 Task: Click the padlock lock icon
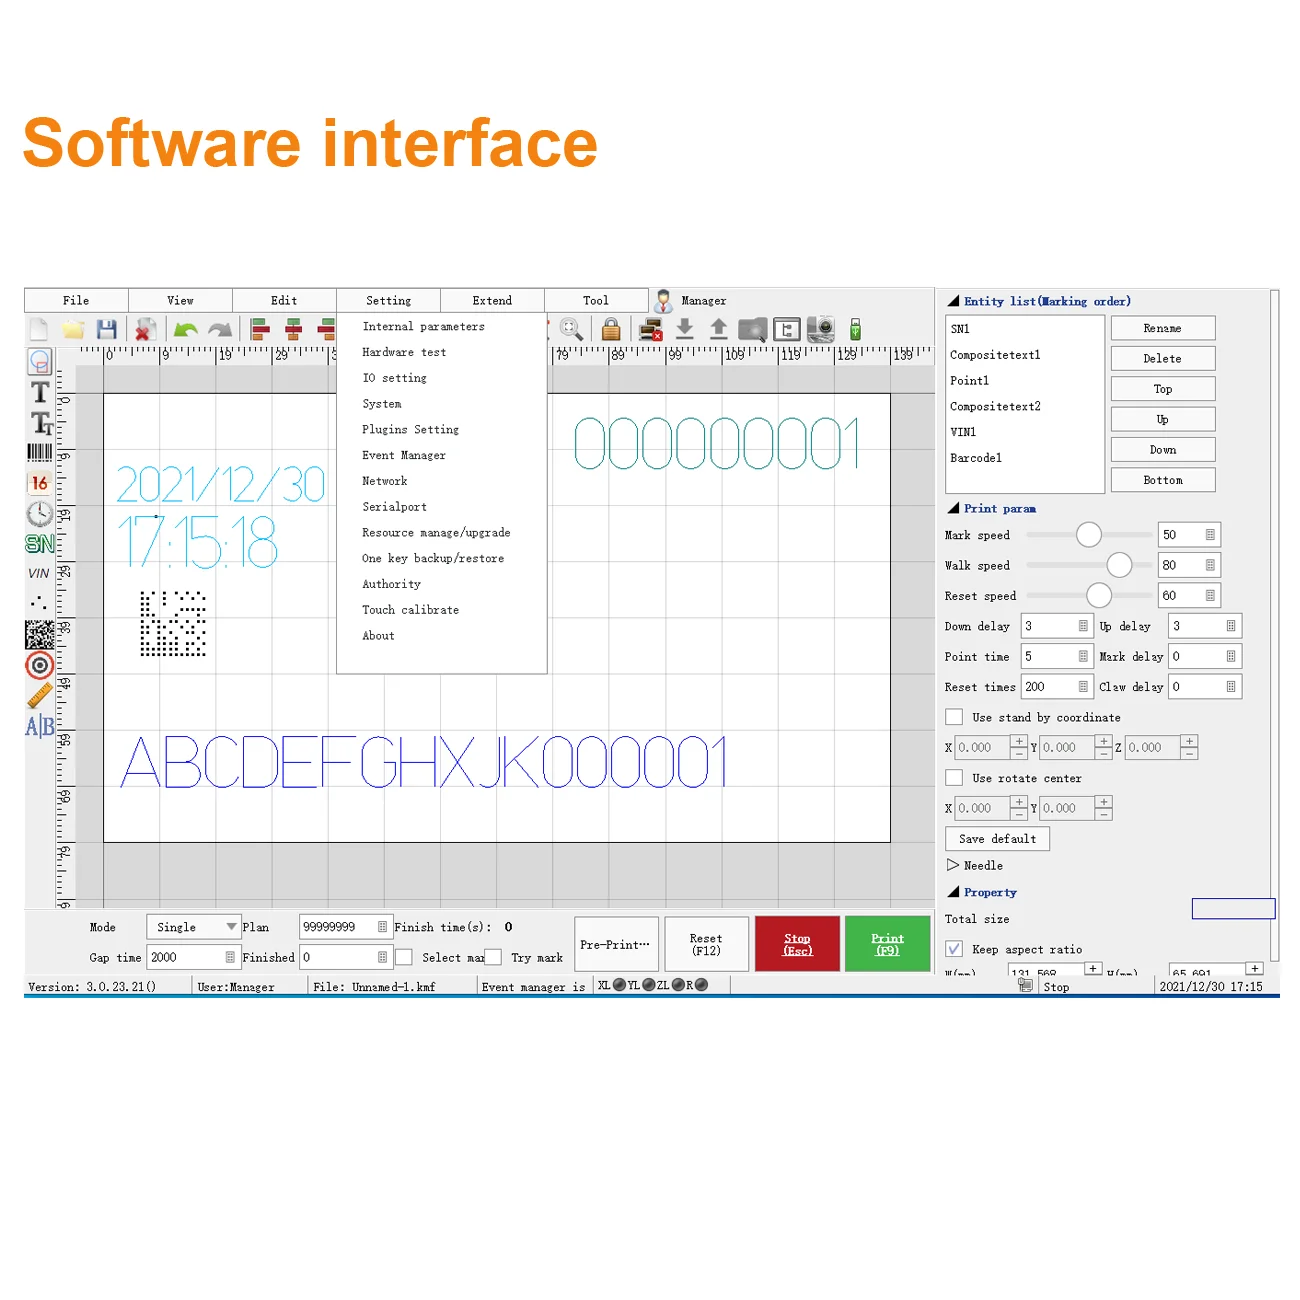point(611,329)
